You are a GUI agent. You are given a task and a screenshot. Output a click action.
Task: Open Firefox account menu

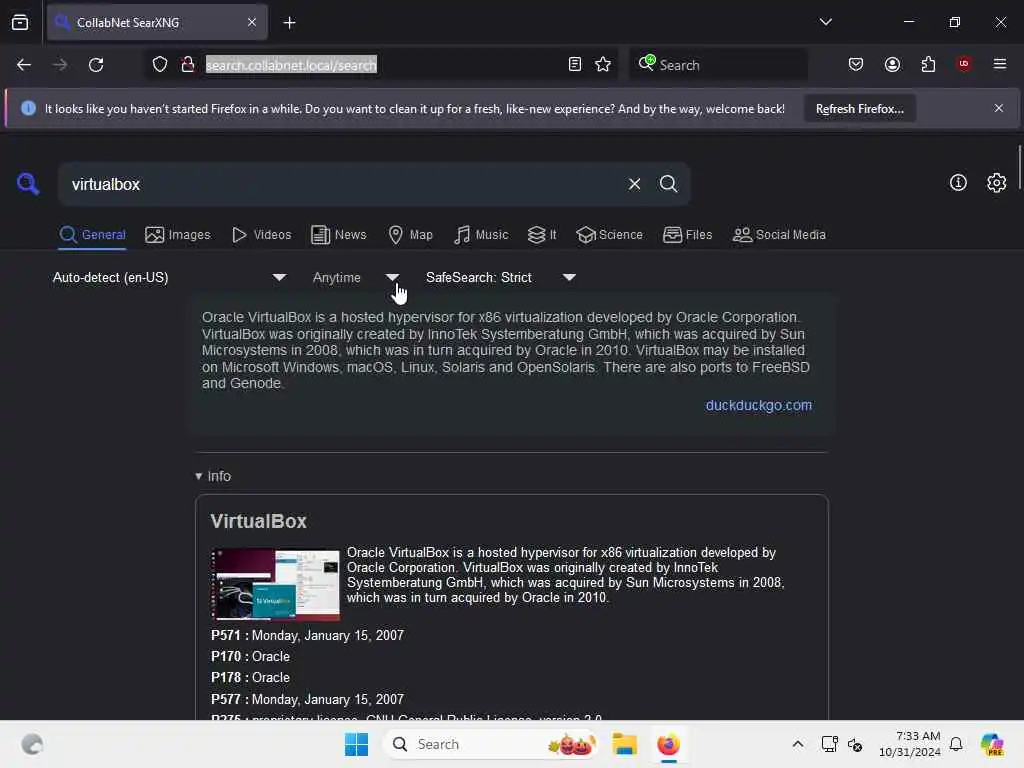click(x=892, y=65)
